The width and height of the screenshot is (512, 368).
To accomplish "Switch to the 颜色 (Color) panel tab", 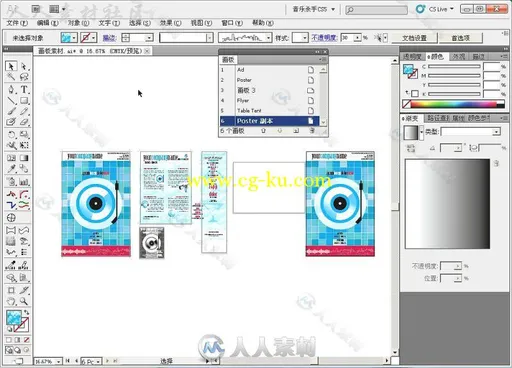I will click(436, 57).
